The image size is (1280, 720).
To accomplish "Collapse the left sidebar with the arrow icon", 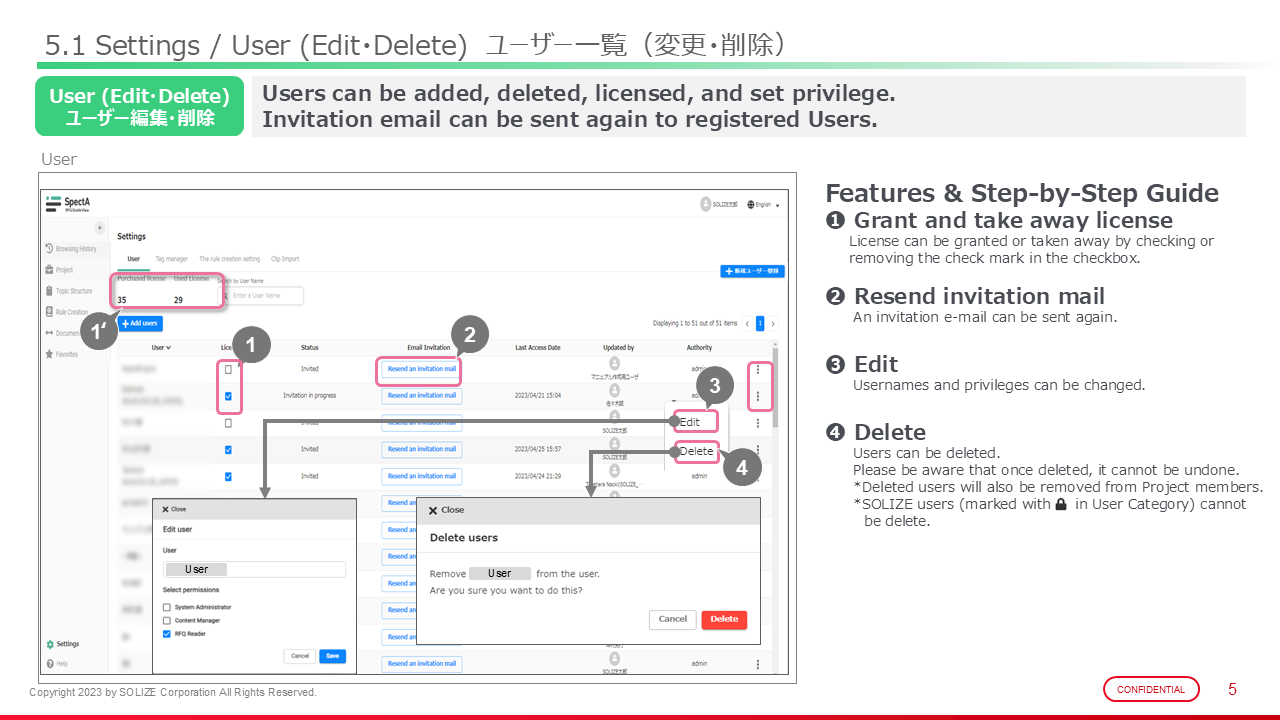I will point(100,228).
